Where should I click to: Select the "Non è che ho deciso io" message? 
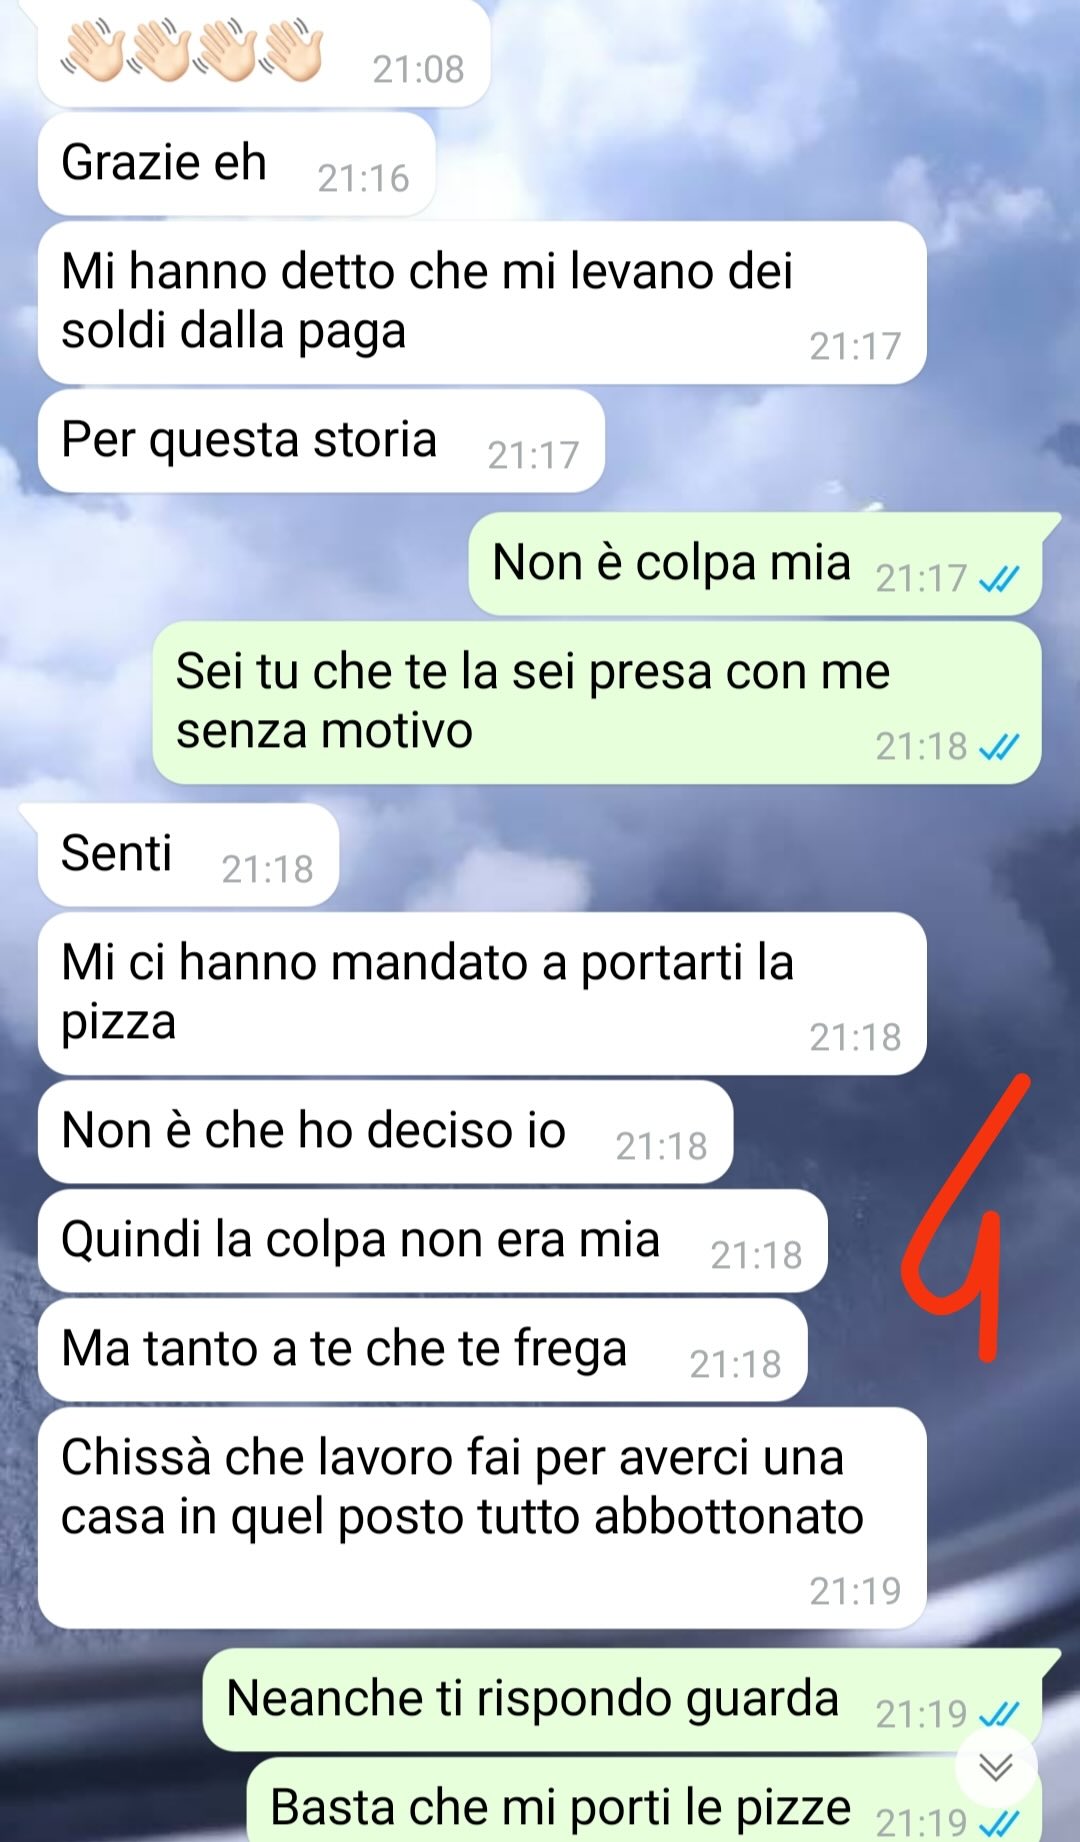pos(385,1132)
